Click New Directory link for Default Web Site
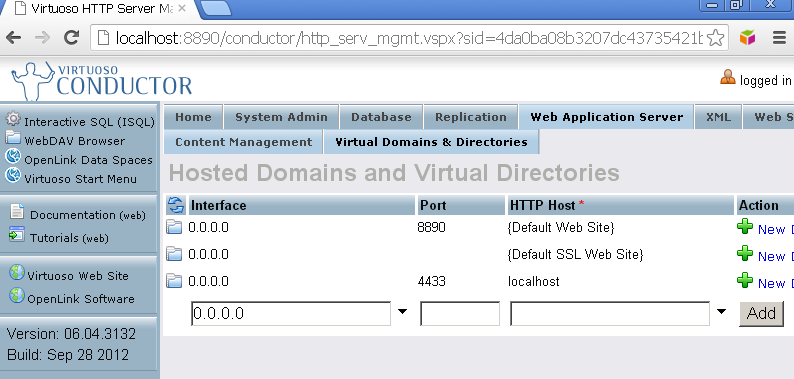 (x=775, y=230)
